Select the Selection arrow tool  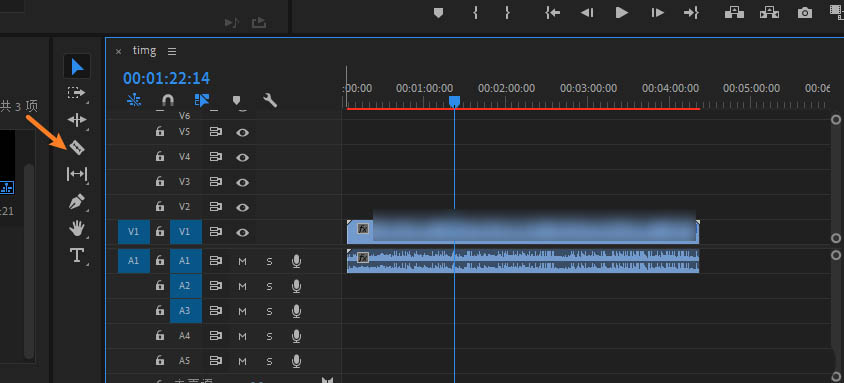click(77, 67)
